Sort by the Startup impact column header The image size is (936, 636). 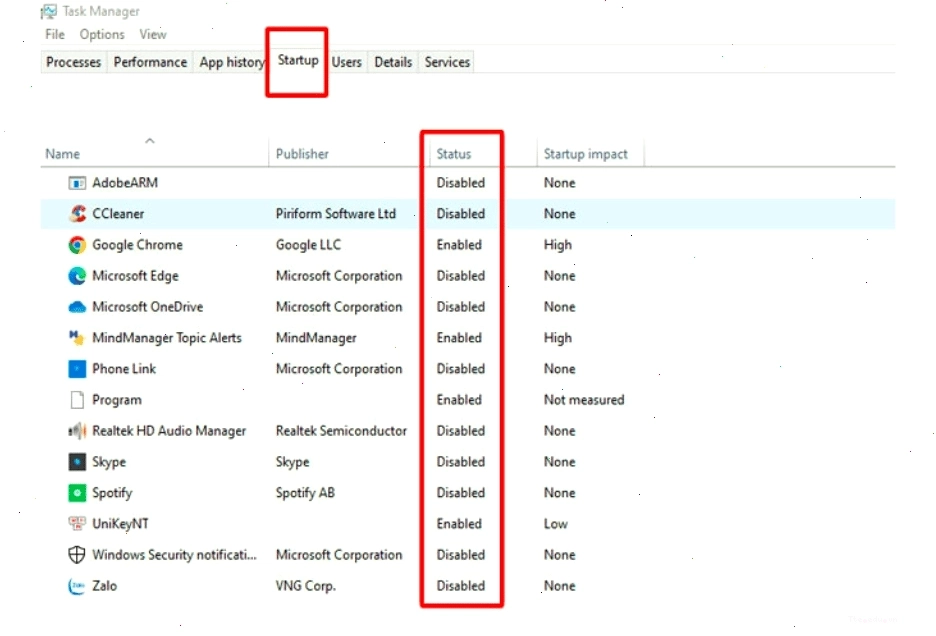pyautogui.click(x=586, y=154)
